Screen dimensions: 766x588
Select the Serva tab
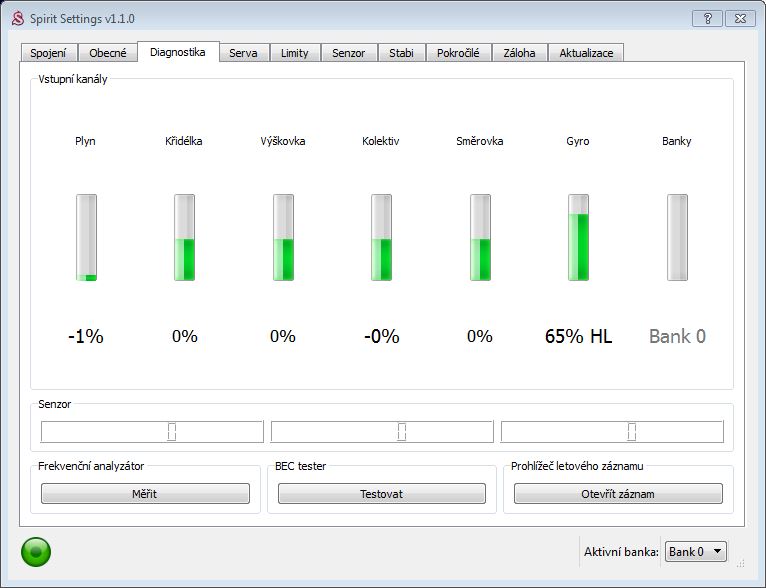pos(243,53)
